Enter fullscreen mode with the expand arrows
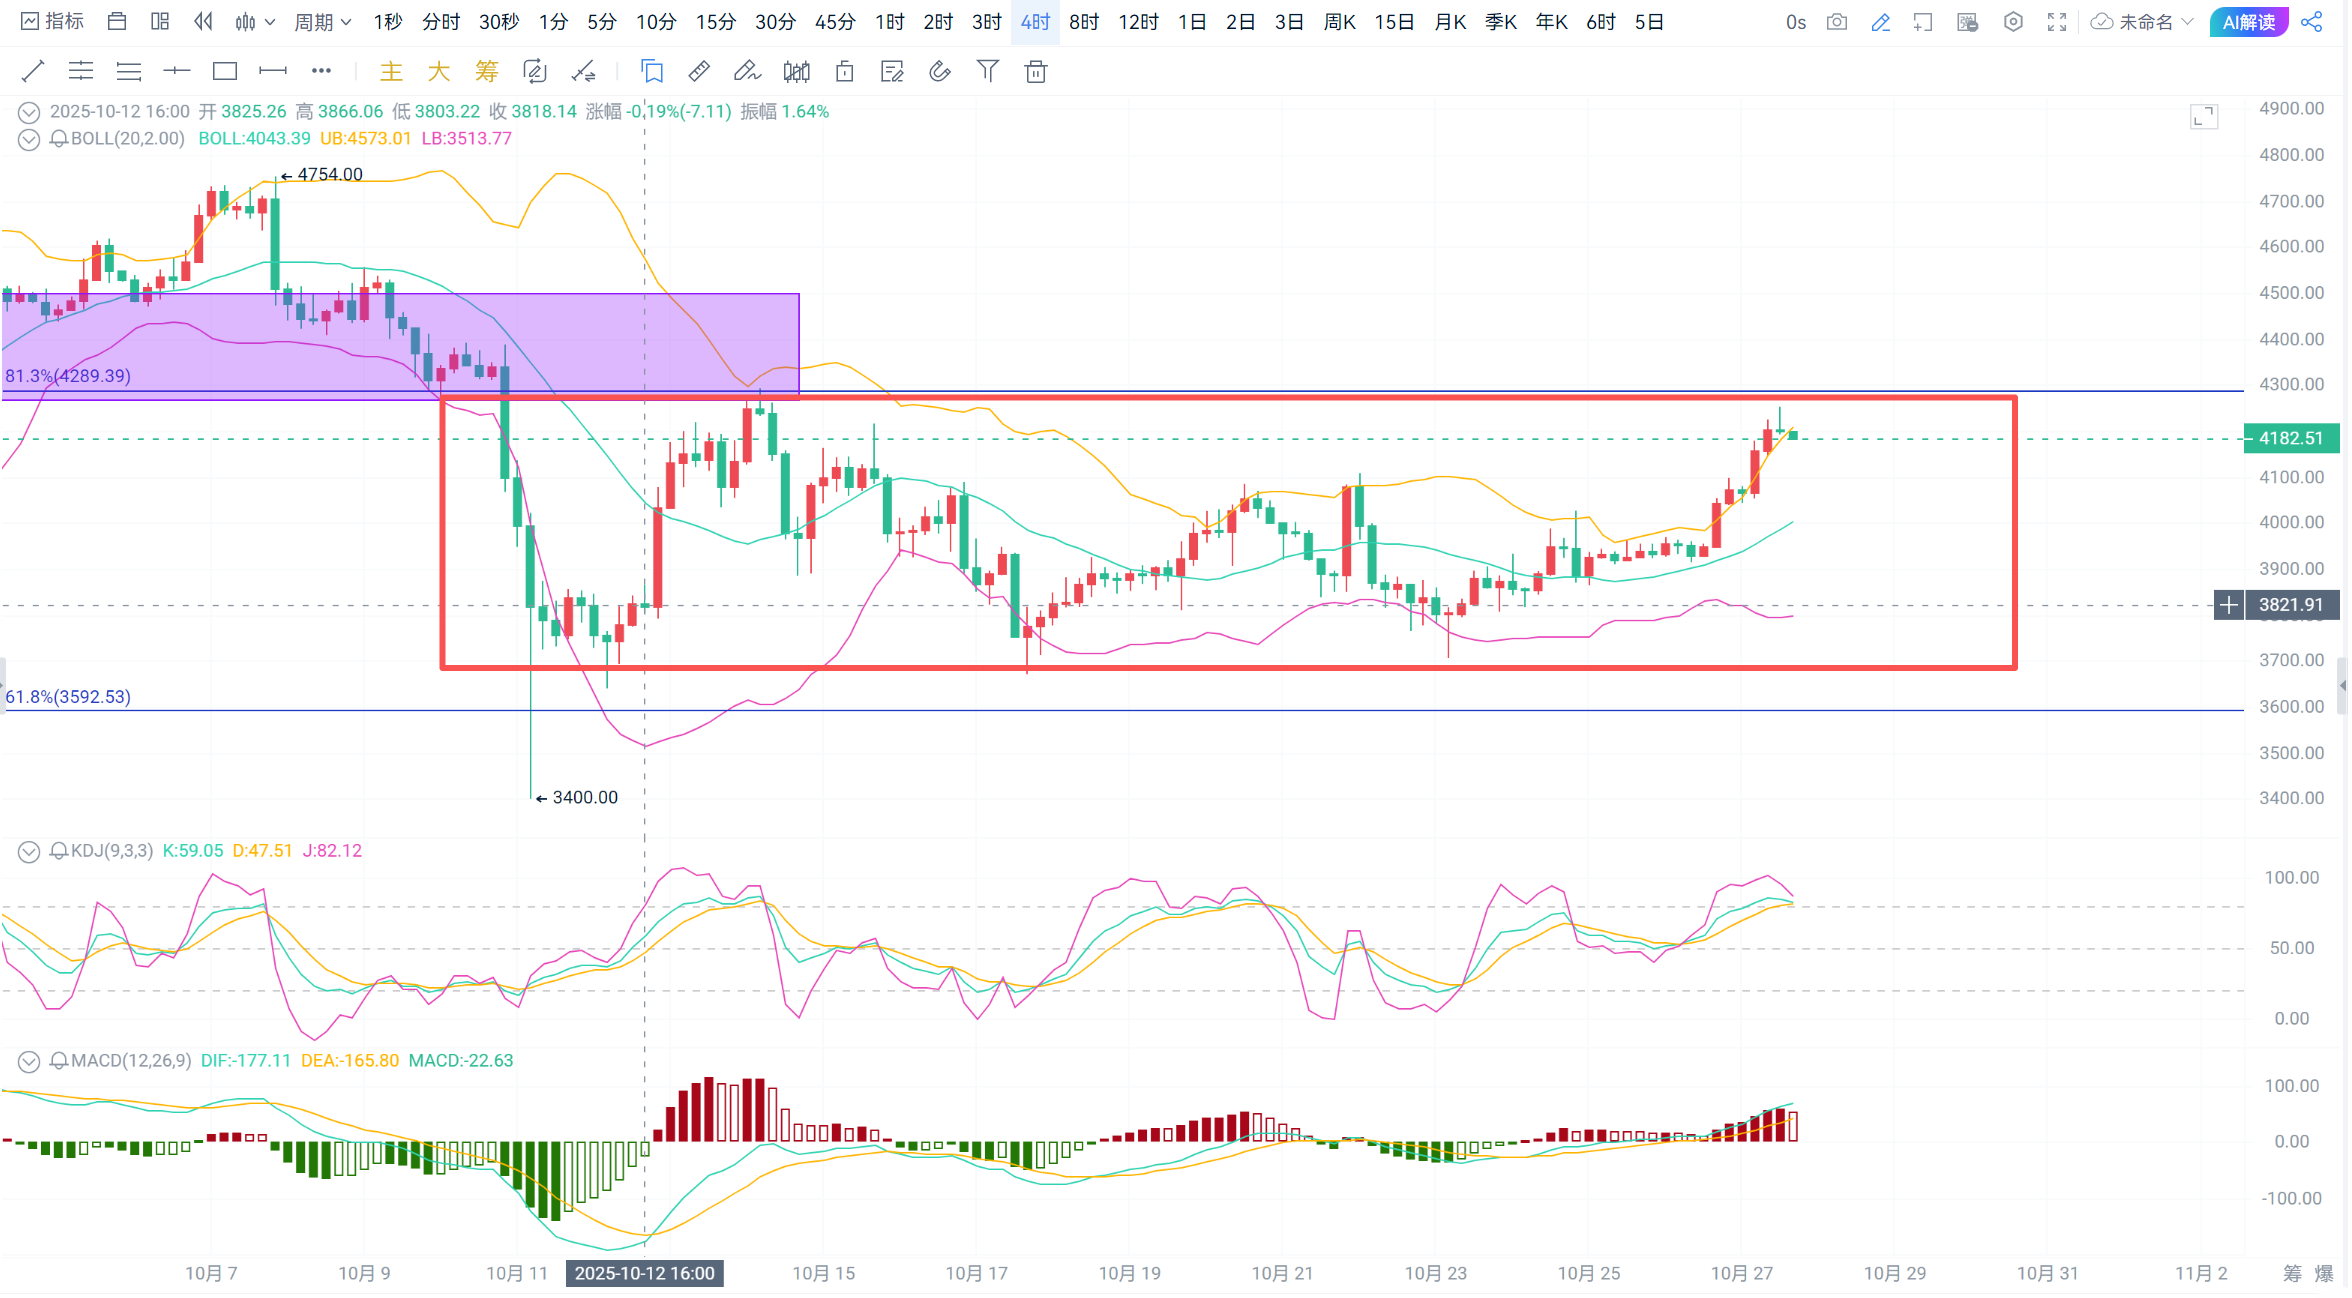This screenshot has height=1298, width=2352. [x=2057, y=22]
